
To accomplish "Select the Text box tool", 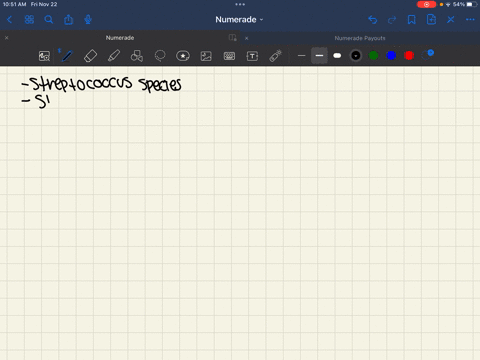I will [252, 56].
